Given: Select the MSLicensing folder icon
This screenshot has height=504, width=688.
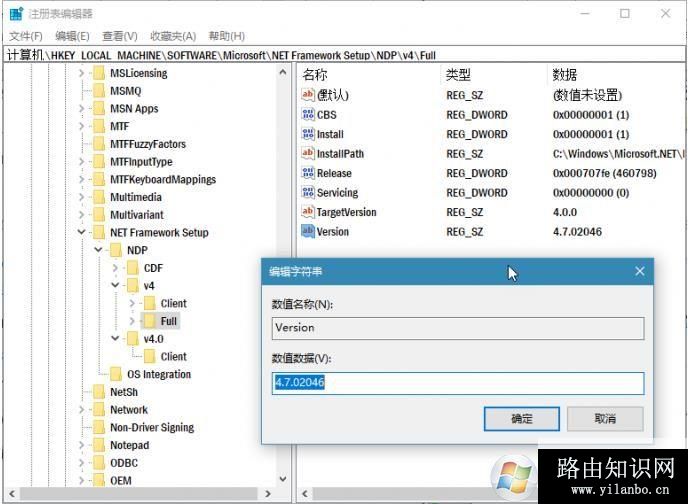Looking at the screenshot, I should pyautogui.click(x=99, y=73).
